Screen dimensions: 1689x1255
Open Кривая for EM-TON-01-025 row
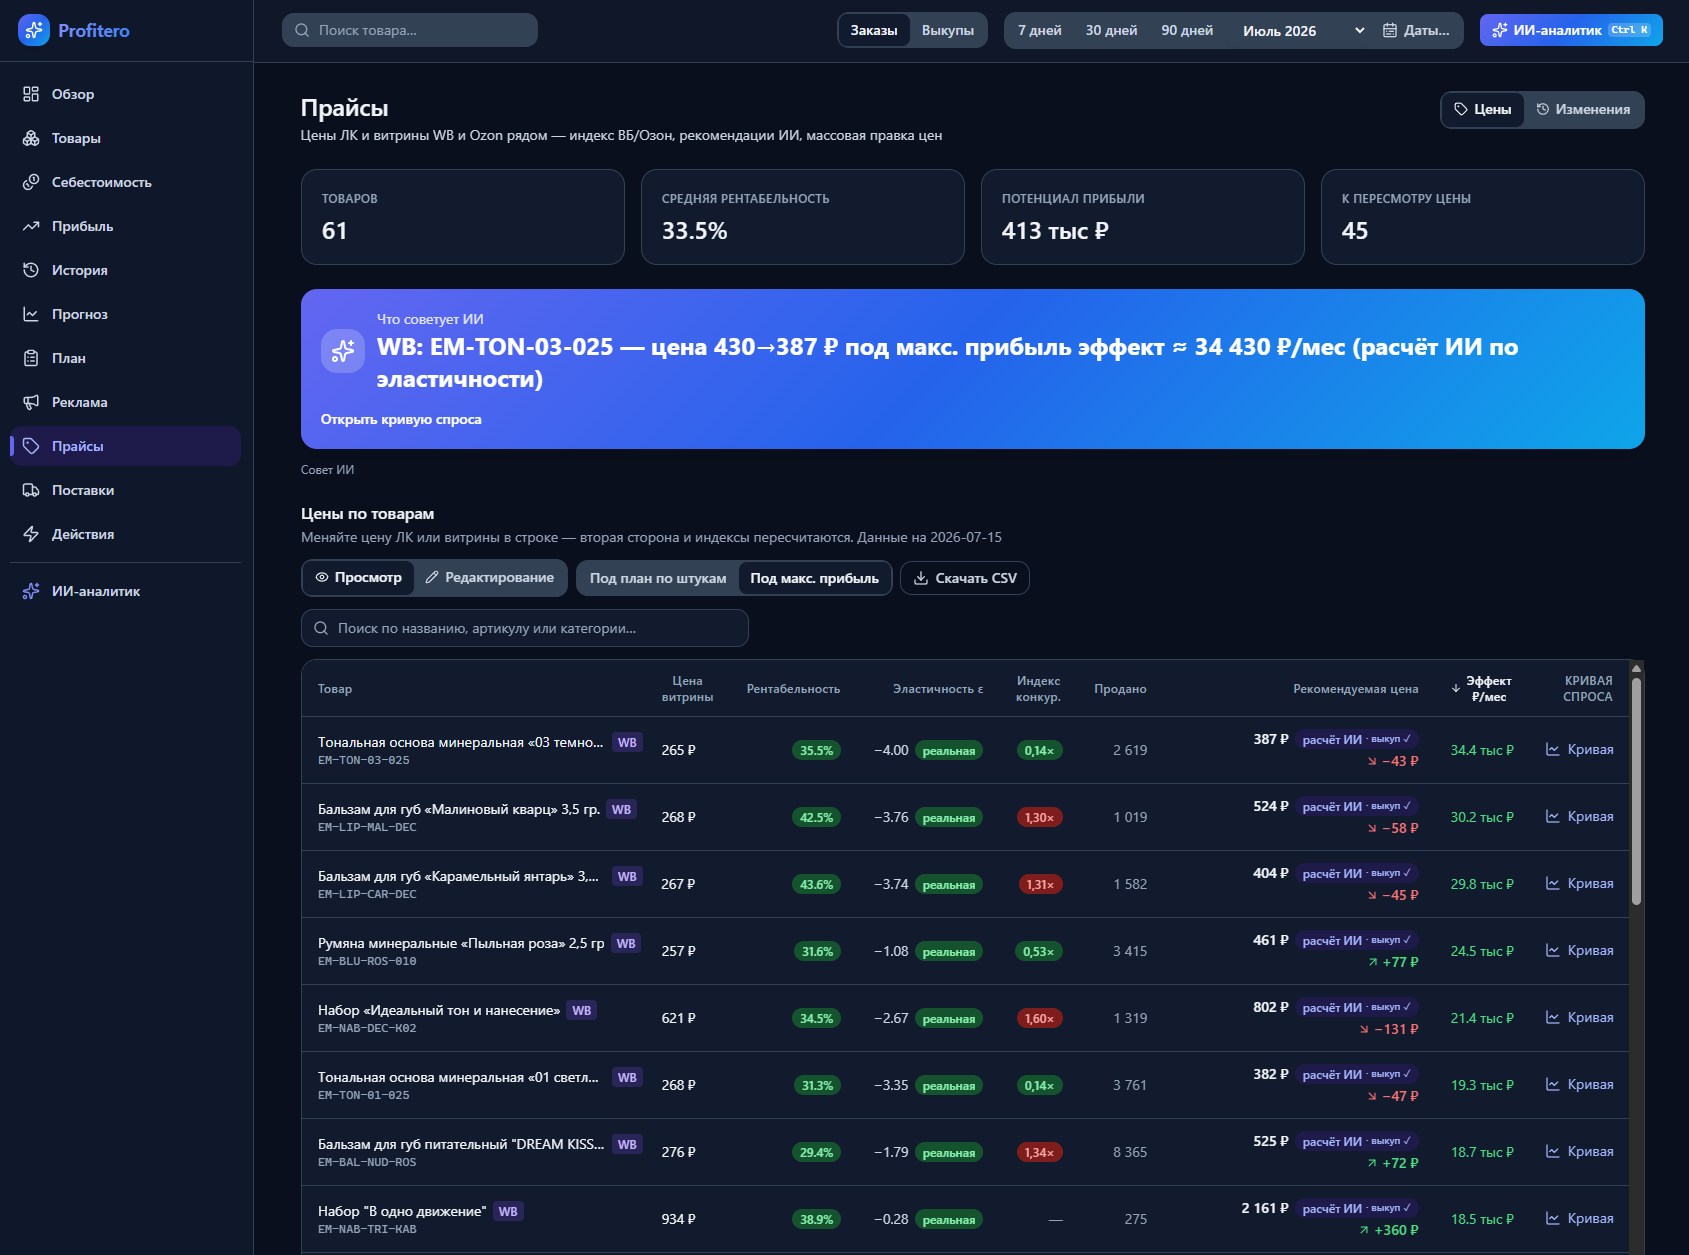click(x=1580, y=1085)
